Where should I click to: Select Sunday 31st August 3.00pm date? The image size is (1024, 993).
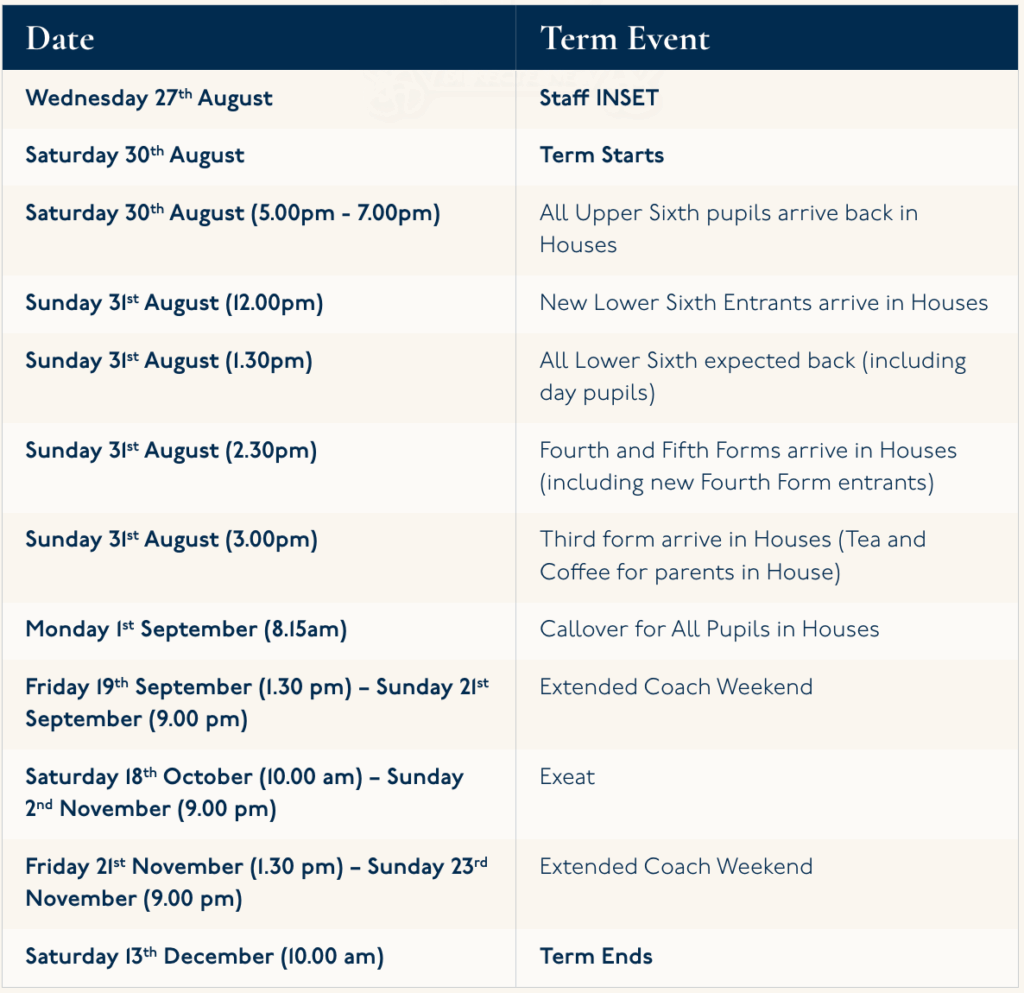(x=172, y=540)
